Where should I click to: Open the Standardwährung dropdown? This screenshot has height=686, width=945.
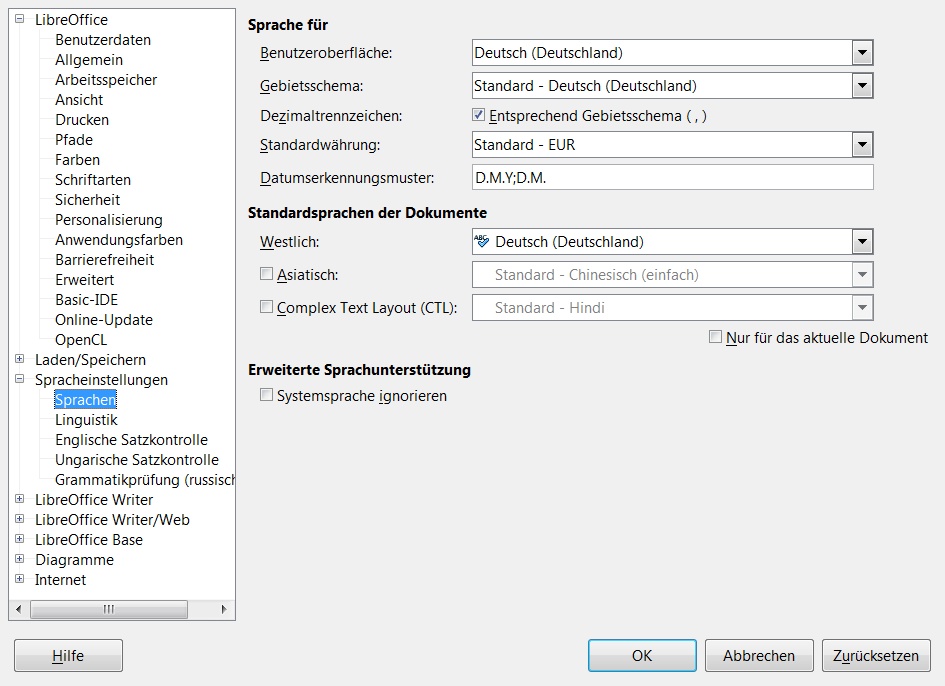click(x=862, y=145)
